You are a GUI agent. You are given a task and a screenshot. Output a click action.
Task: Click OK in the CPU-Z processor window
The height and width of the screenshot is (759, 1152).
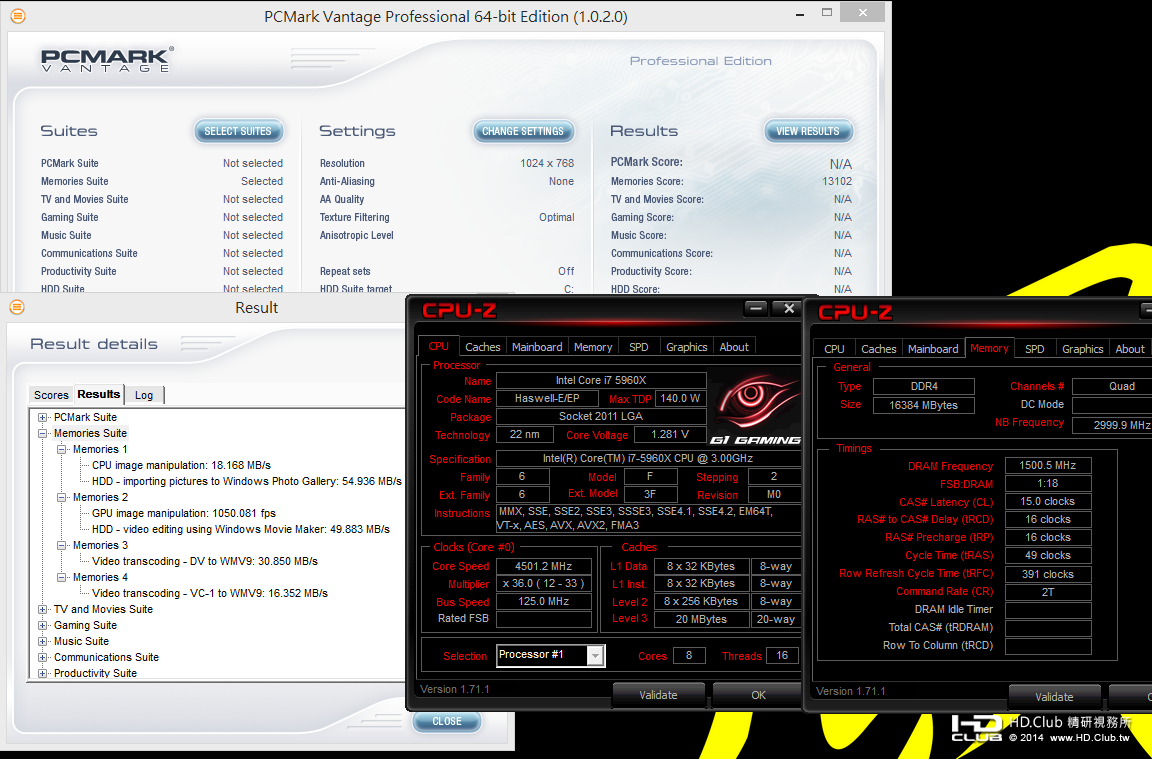[758, 695]
